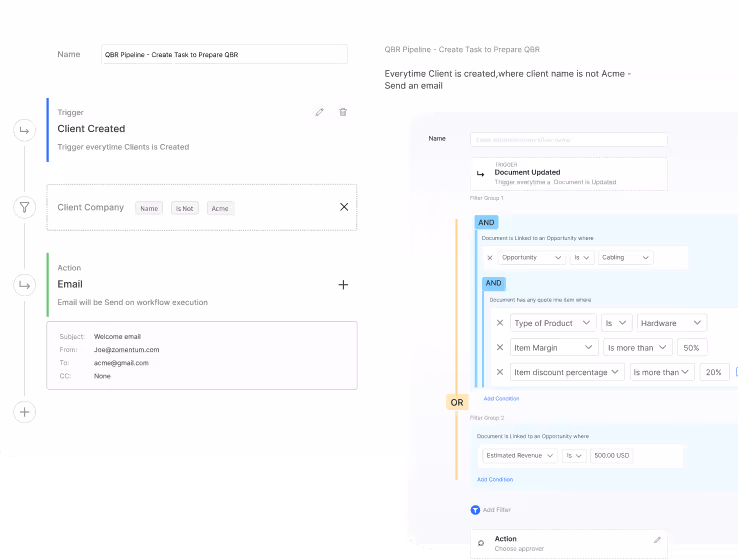
Task: Open the Item discount percentage dropdown
Action: [567, 372]
